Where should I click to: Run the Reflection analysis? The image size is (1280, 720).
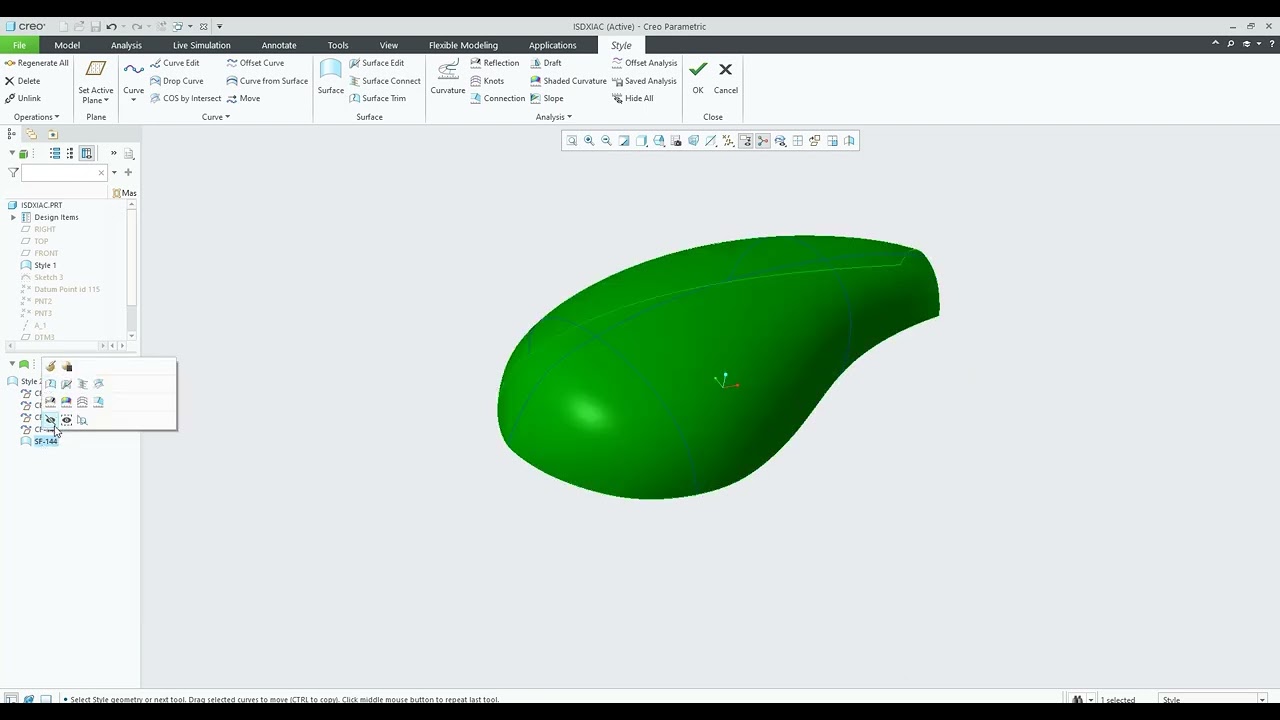coord(495,63)
